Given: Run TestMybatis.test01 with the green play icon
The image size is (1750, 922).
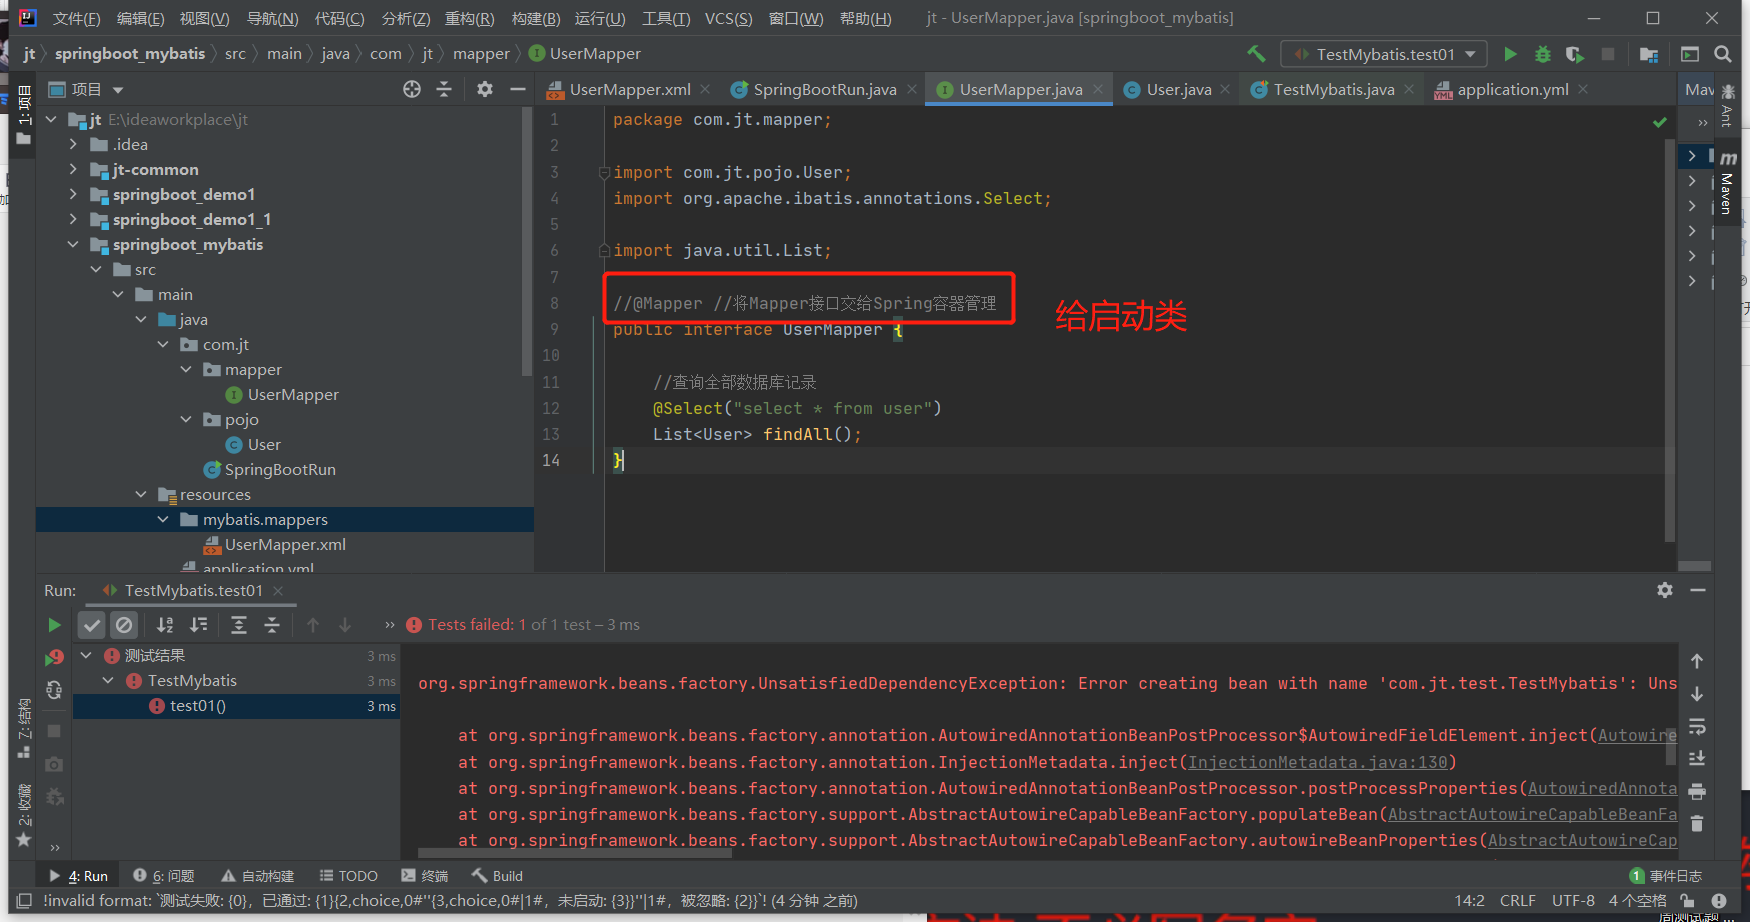Looking at the screenshot, I should point(1510,54).
